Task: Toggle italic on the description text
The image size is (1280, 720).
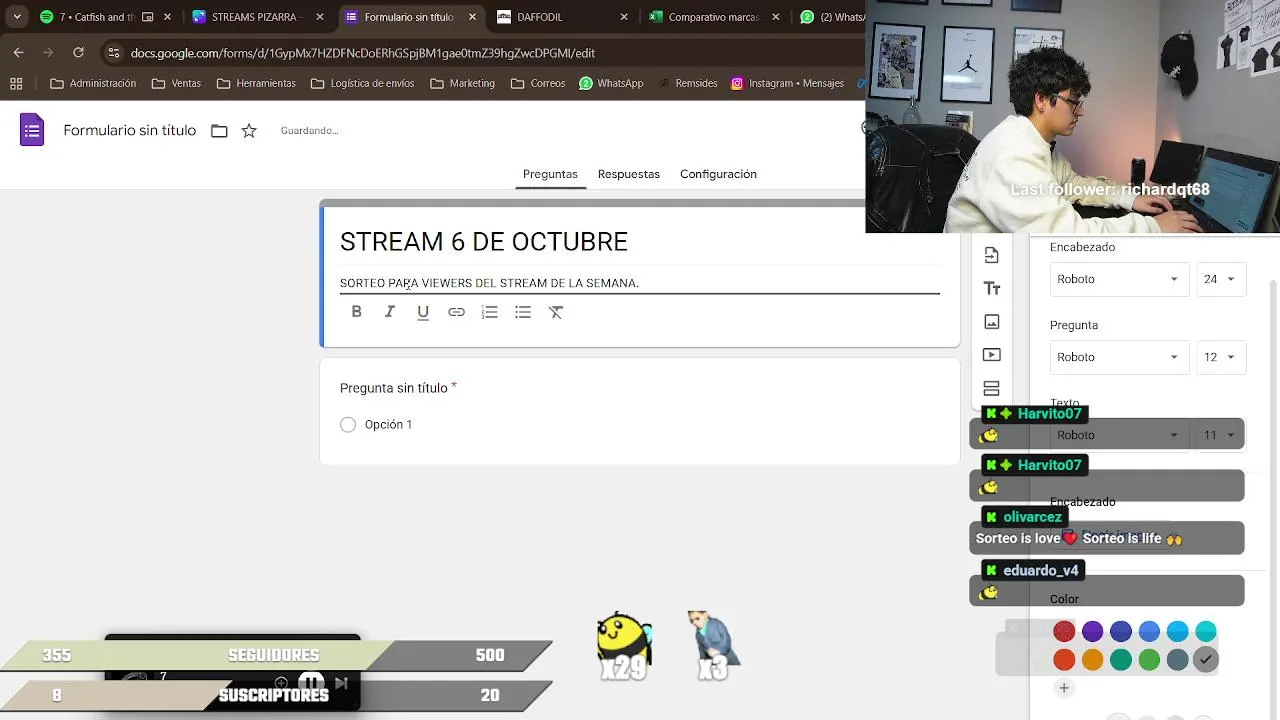Action: [x=390, y=312]
